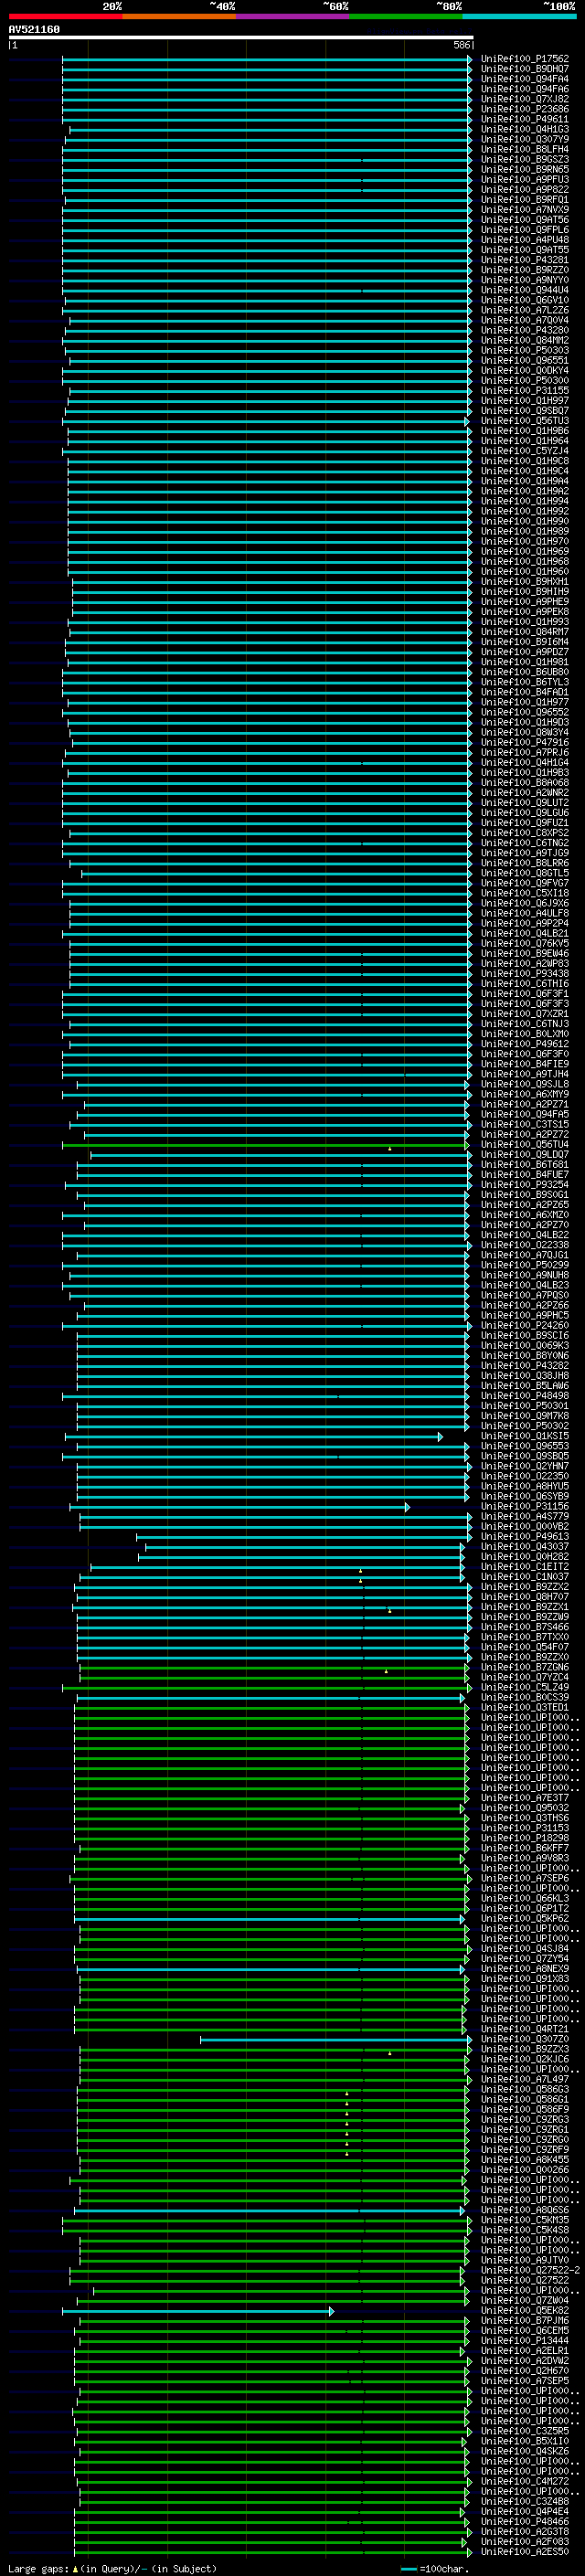
Task: Click the UniRef100_Q1KSI5 entry
Action: pyautogui.click(x=524, y=1436)
